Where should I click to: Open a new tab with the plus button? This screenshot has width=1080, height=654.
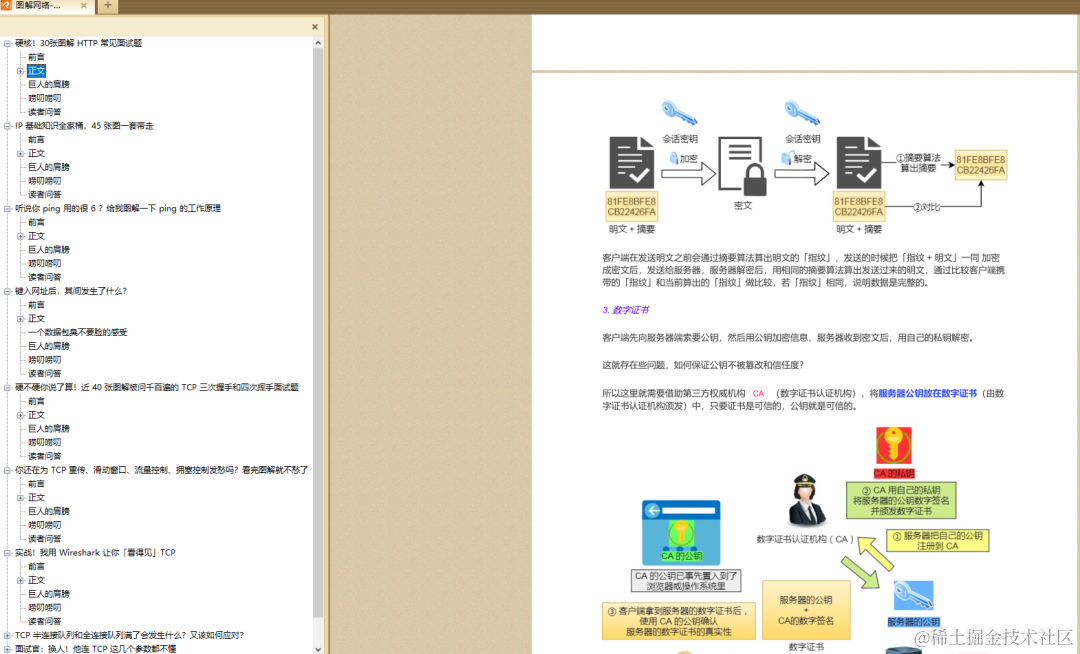click(x=107, y=5)
